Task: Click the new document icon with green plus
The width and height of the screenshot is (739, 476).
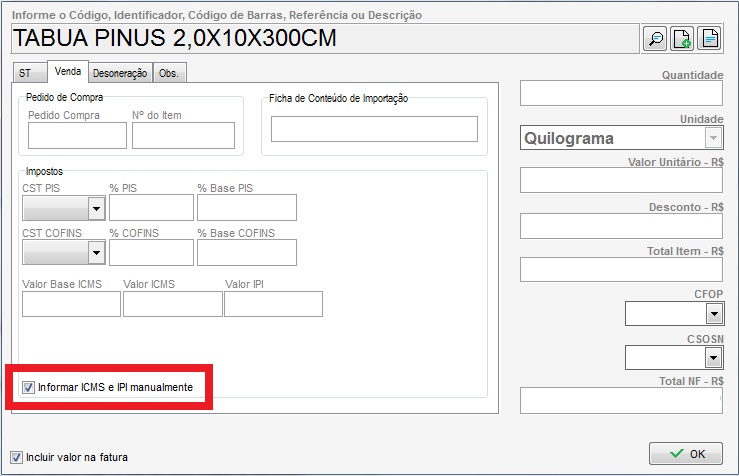Action: click(682, 39)
